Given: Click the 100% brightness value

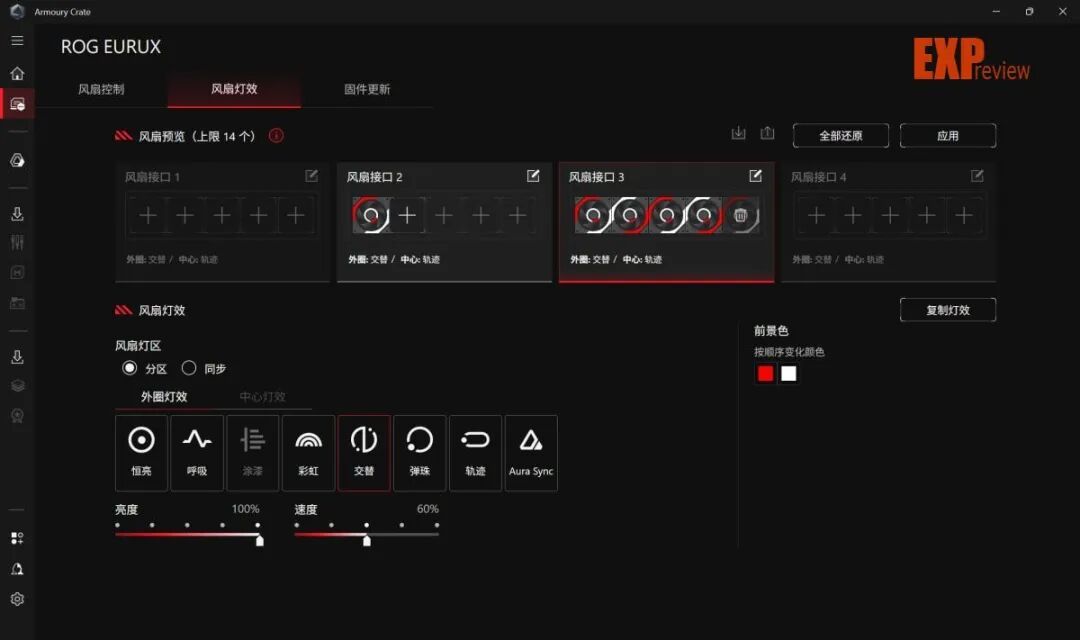Looking at the screenshot, I should (x=245, y=509).
